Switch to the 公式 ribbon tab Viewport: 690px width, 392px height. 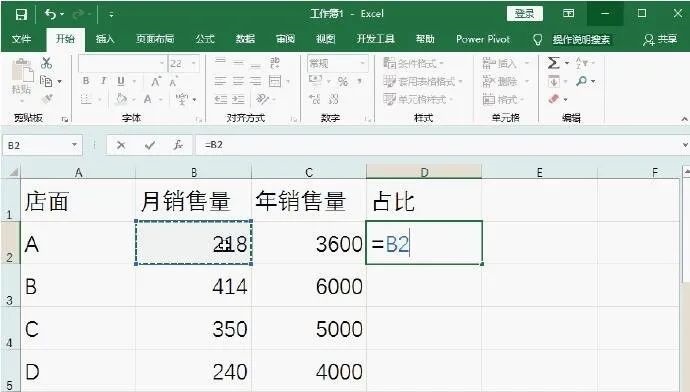205,39
